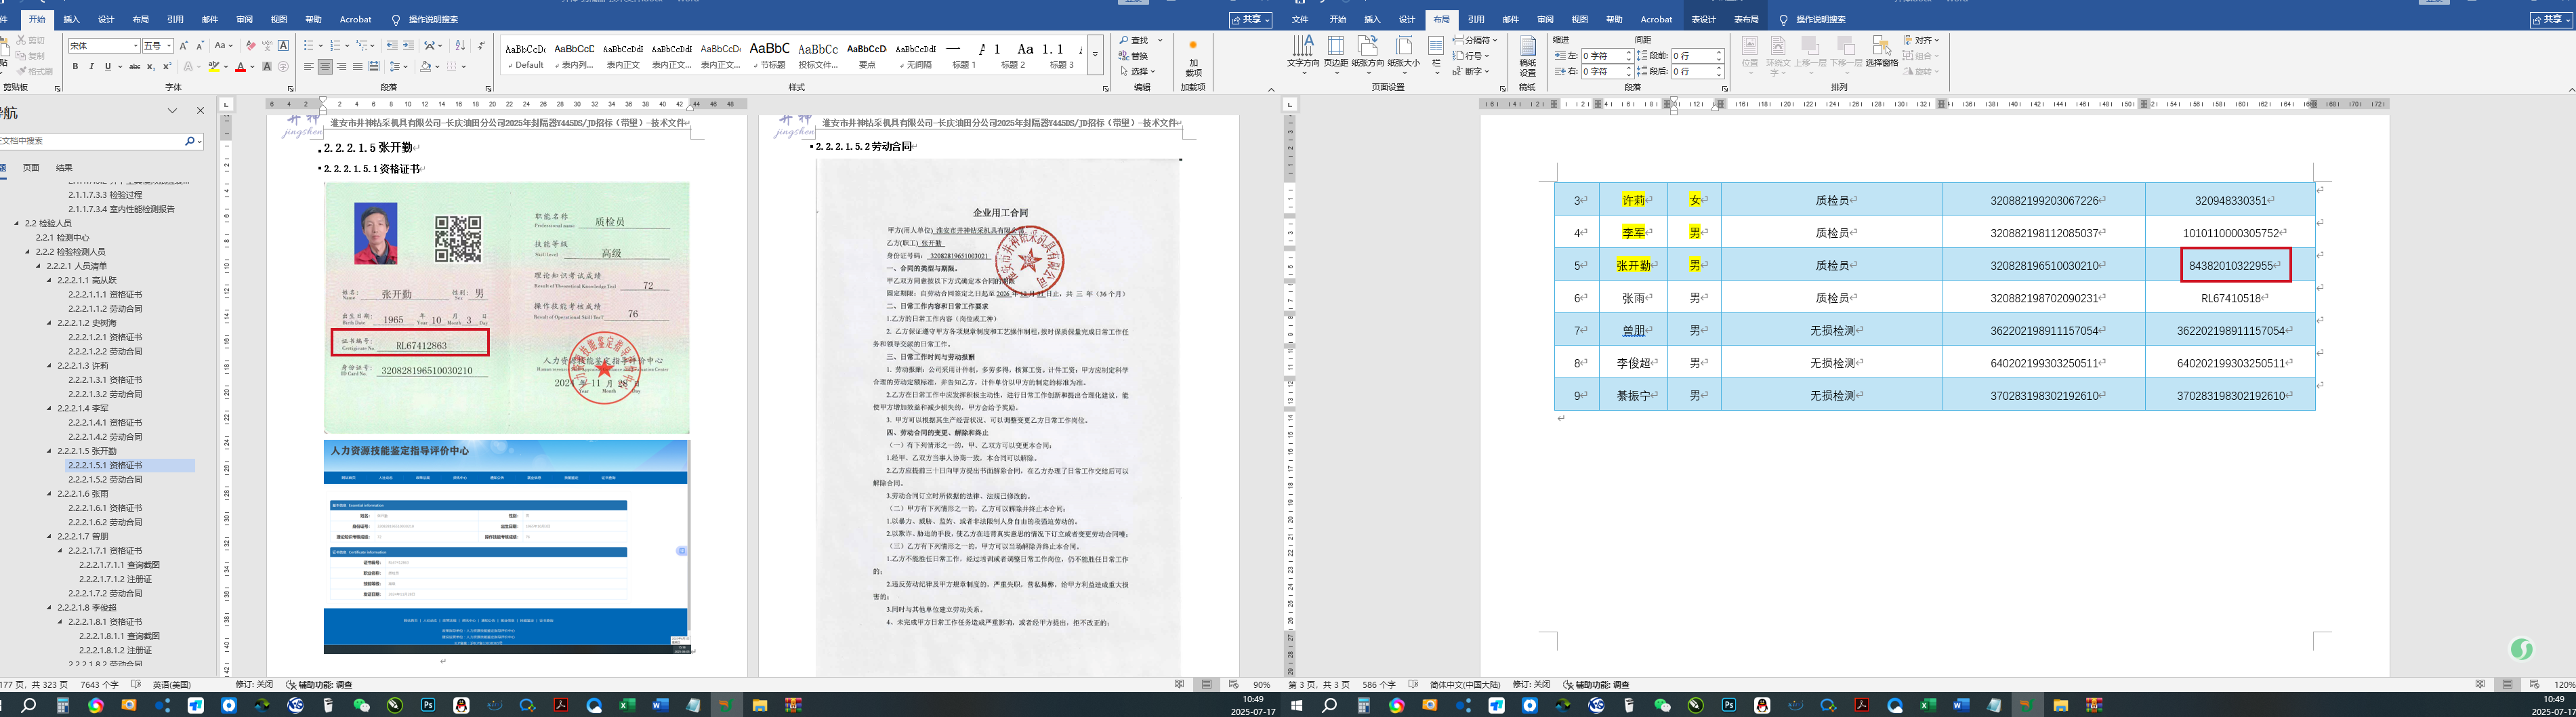2576x717 pixels.
Task: Toggle align-left for the paragraph
Action: pyautogui.click(x=309, y=67)
